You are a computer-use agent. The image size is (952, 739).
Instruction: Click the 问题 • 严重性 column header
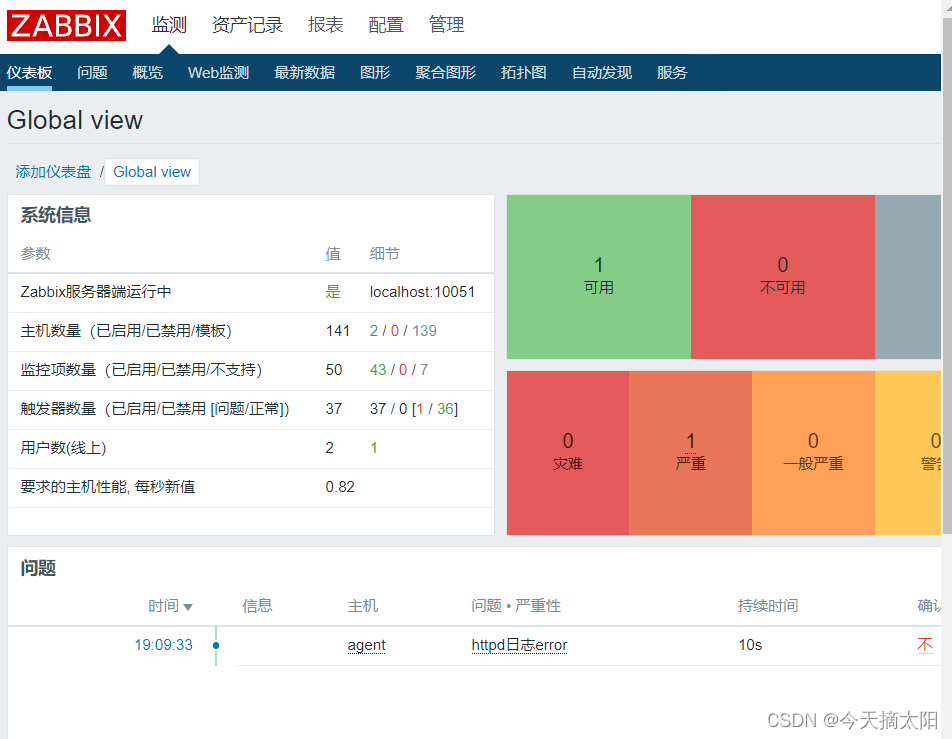[516, 605]
